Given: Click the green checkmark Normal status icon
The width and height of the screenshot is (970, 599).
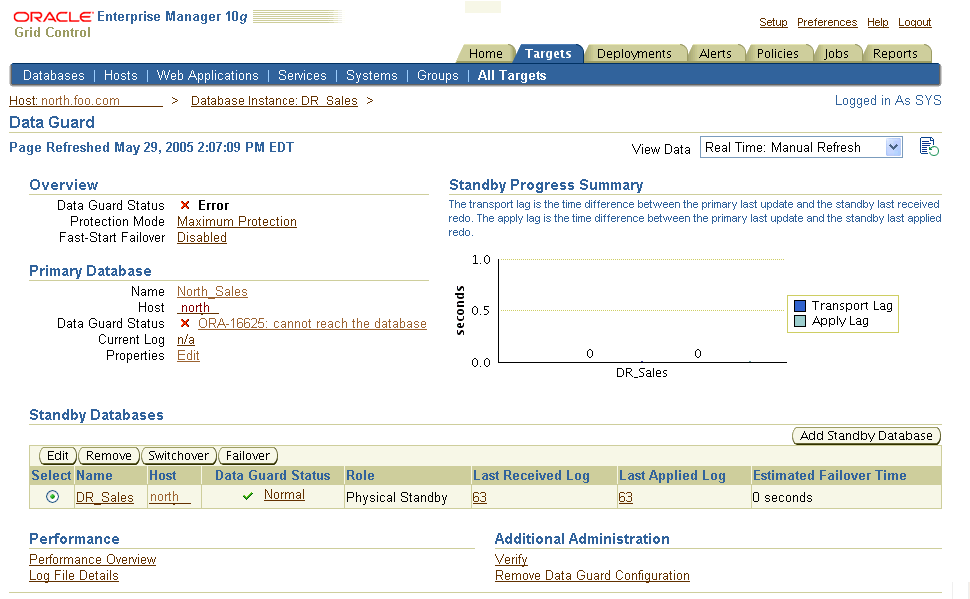Looking at the screenshot, I should pyautogui.click(x=248, y=497).
